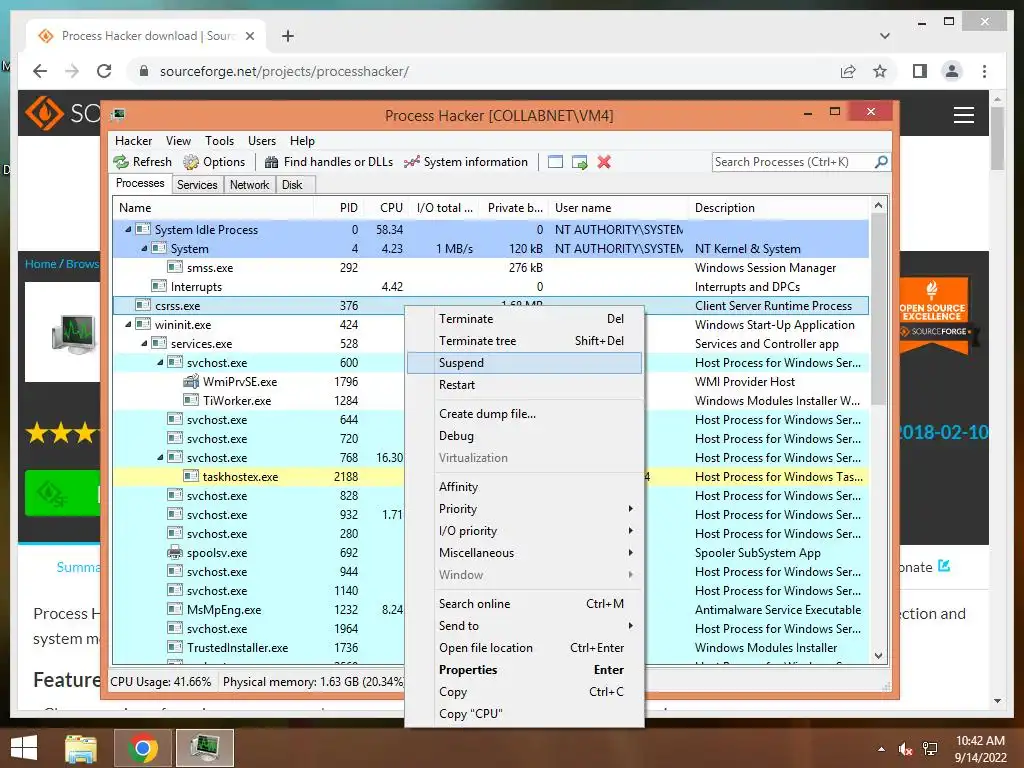Open Properties from context menu
1024x768 pixels.
coord(524,670)
